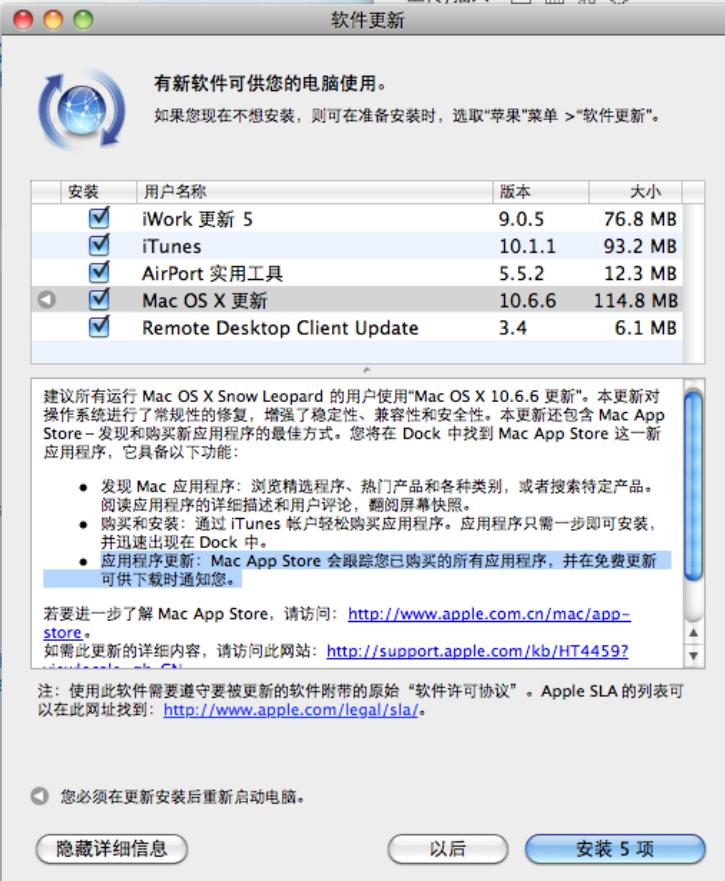The height and width of the screenshot is (881, 725).
Task: Click the 93.2 MB size cell
Action: point(640,246)
